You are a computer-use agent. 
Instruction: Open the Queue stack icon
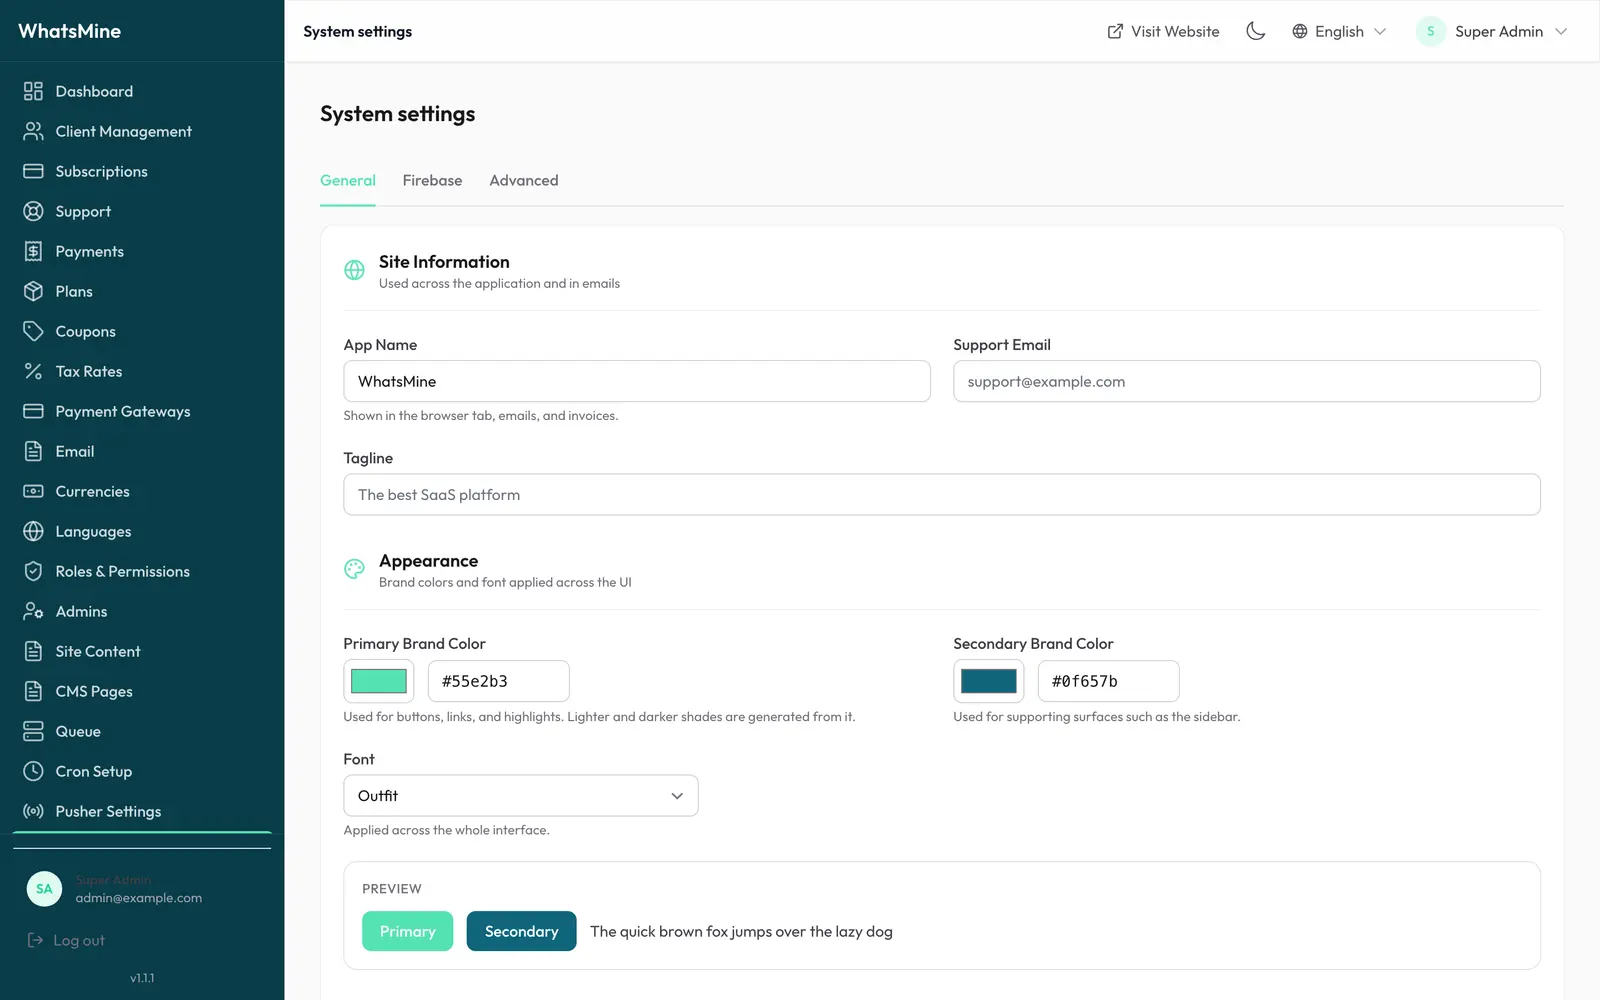pyautogui.click(x=33, y=731)
